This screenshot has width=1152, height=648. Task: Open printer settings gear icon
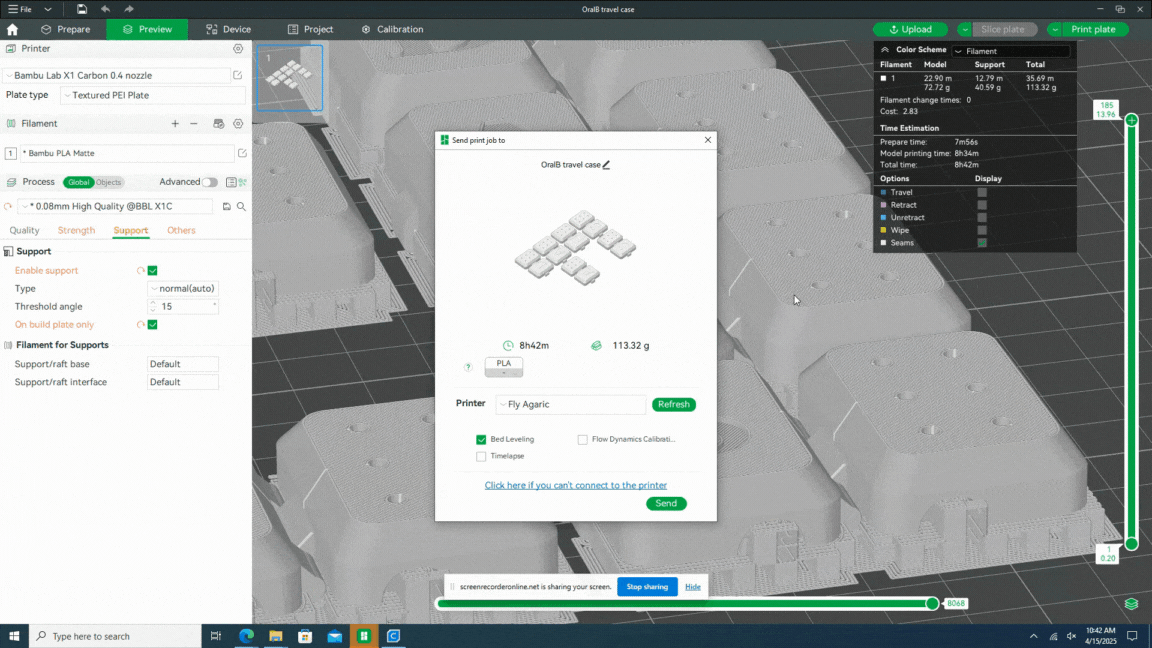(x=238, y=48)
